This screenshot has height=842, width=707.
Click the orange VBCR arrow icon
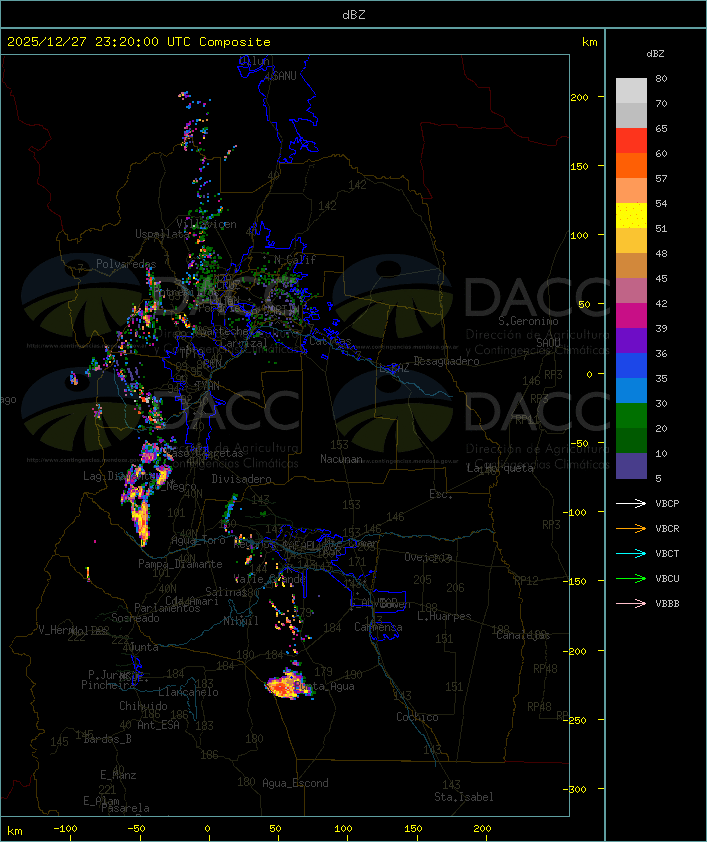(631, 528)
